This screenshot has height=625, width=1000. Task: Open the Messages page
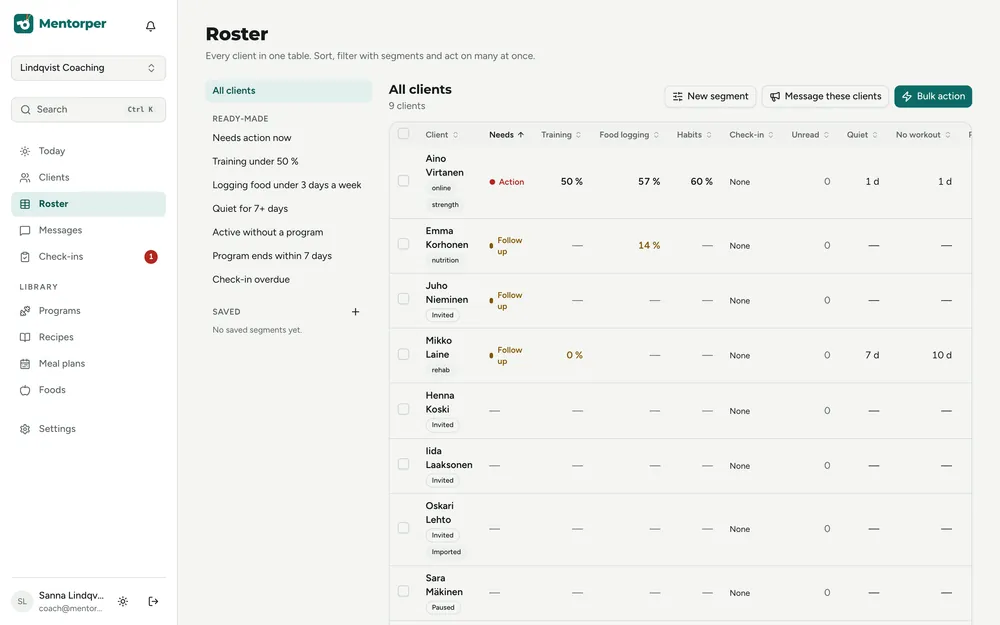pyautogui.click(x=89, y=230)
